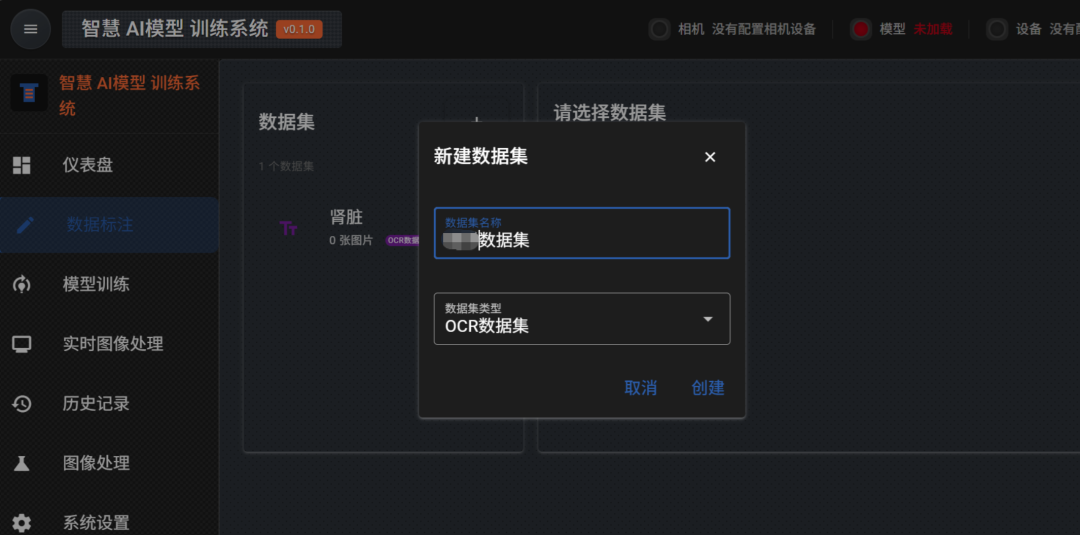Open 系统设置 in the sidebar
This screenshot has height=535, width=1080.
tap(110, 523)
